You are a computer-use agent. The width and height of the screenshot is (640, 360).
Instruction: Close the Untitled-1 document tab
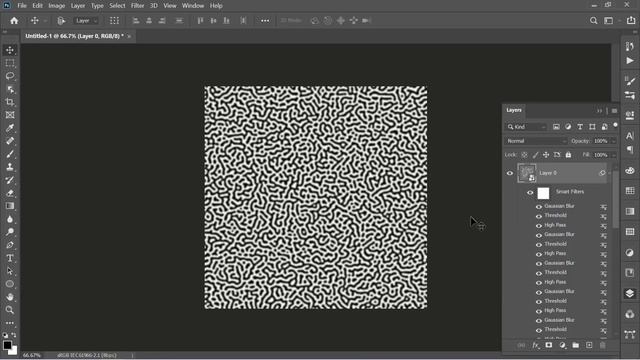coord(129,36)
